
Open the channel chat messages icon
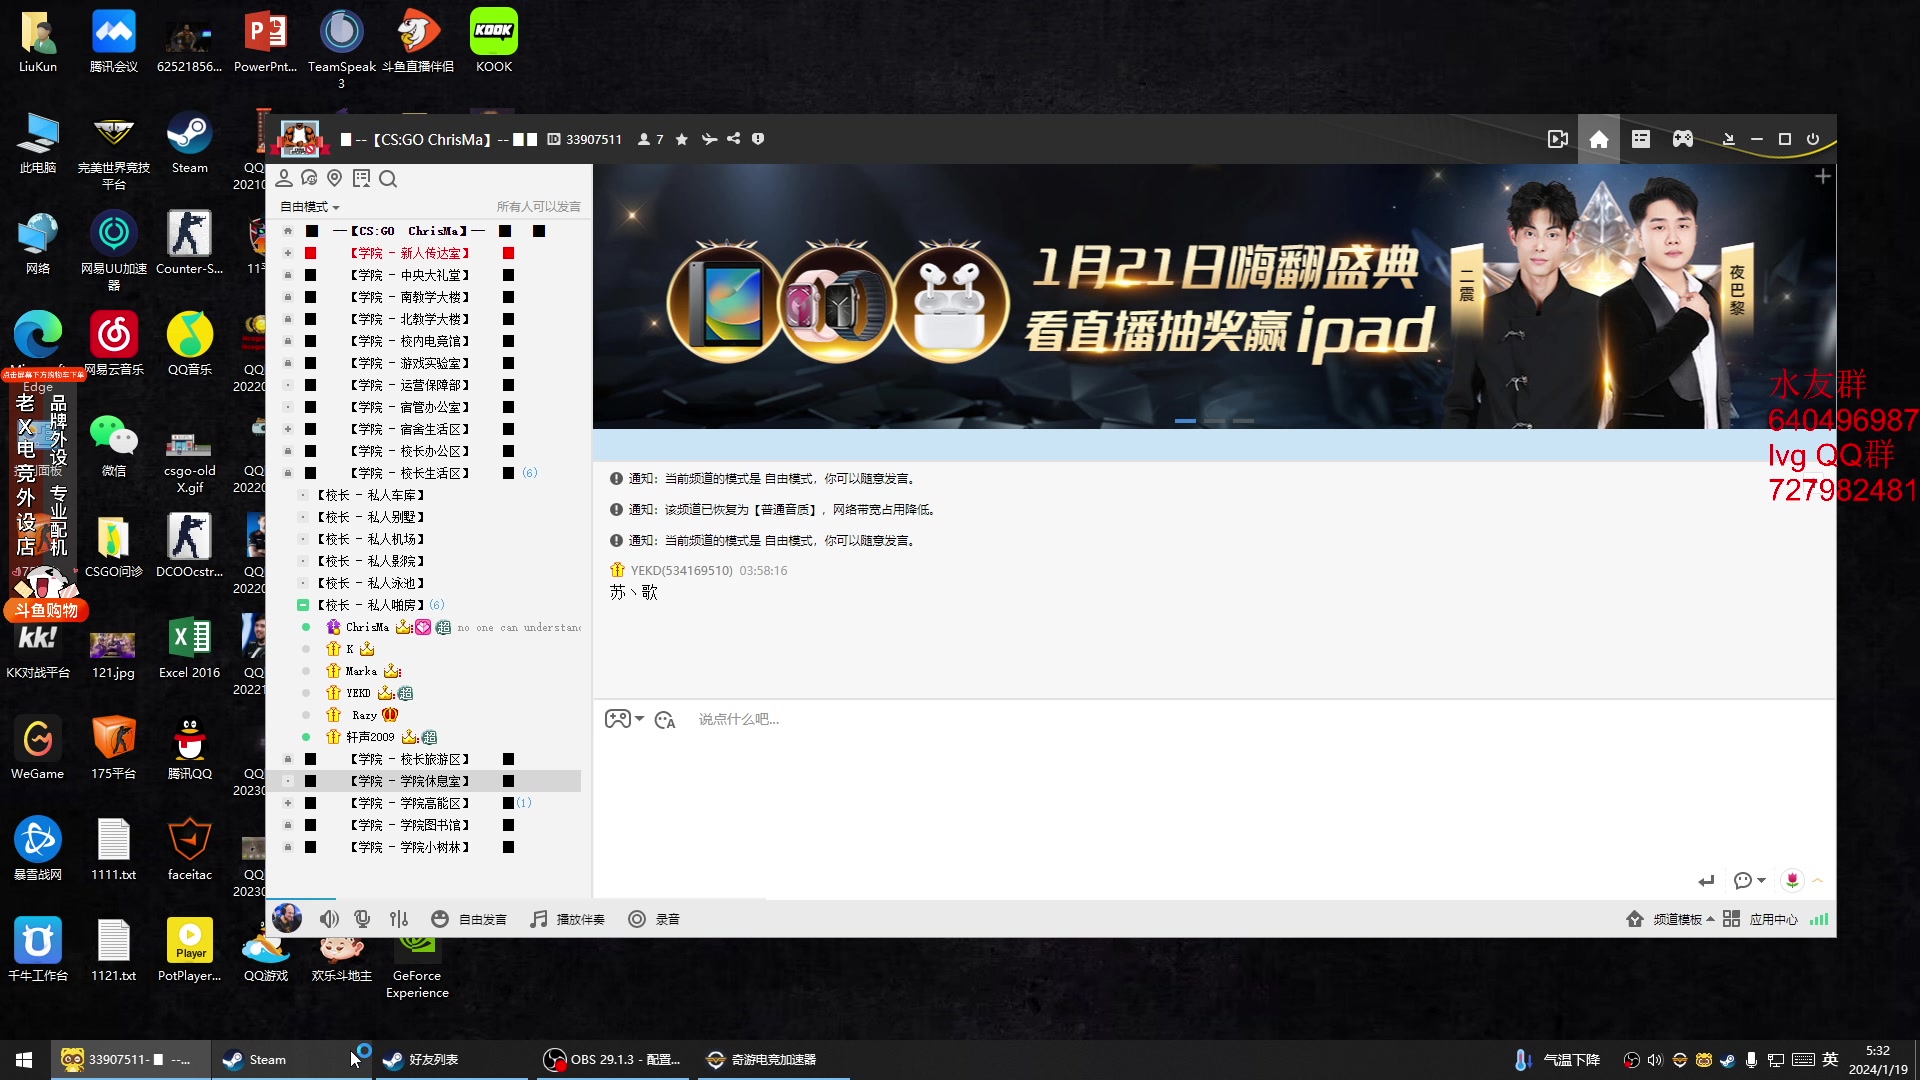309,178
